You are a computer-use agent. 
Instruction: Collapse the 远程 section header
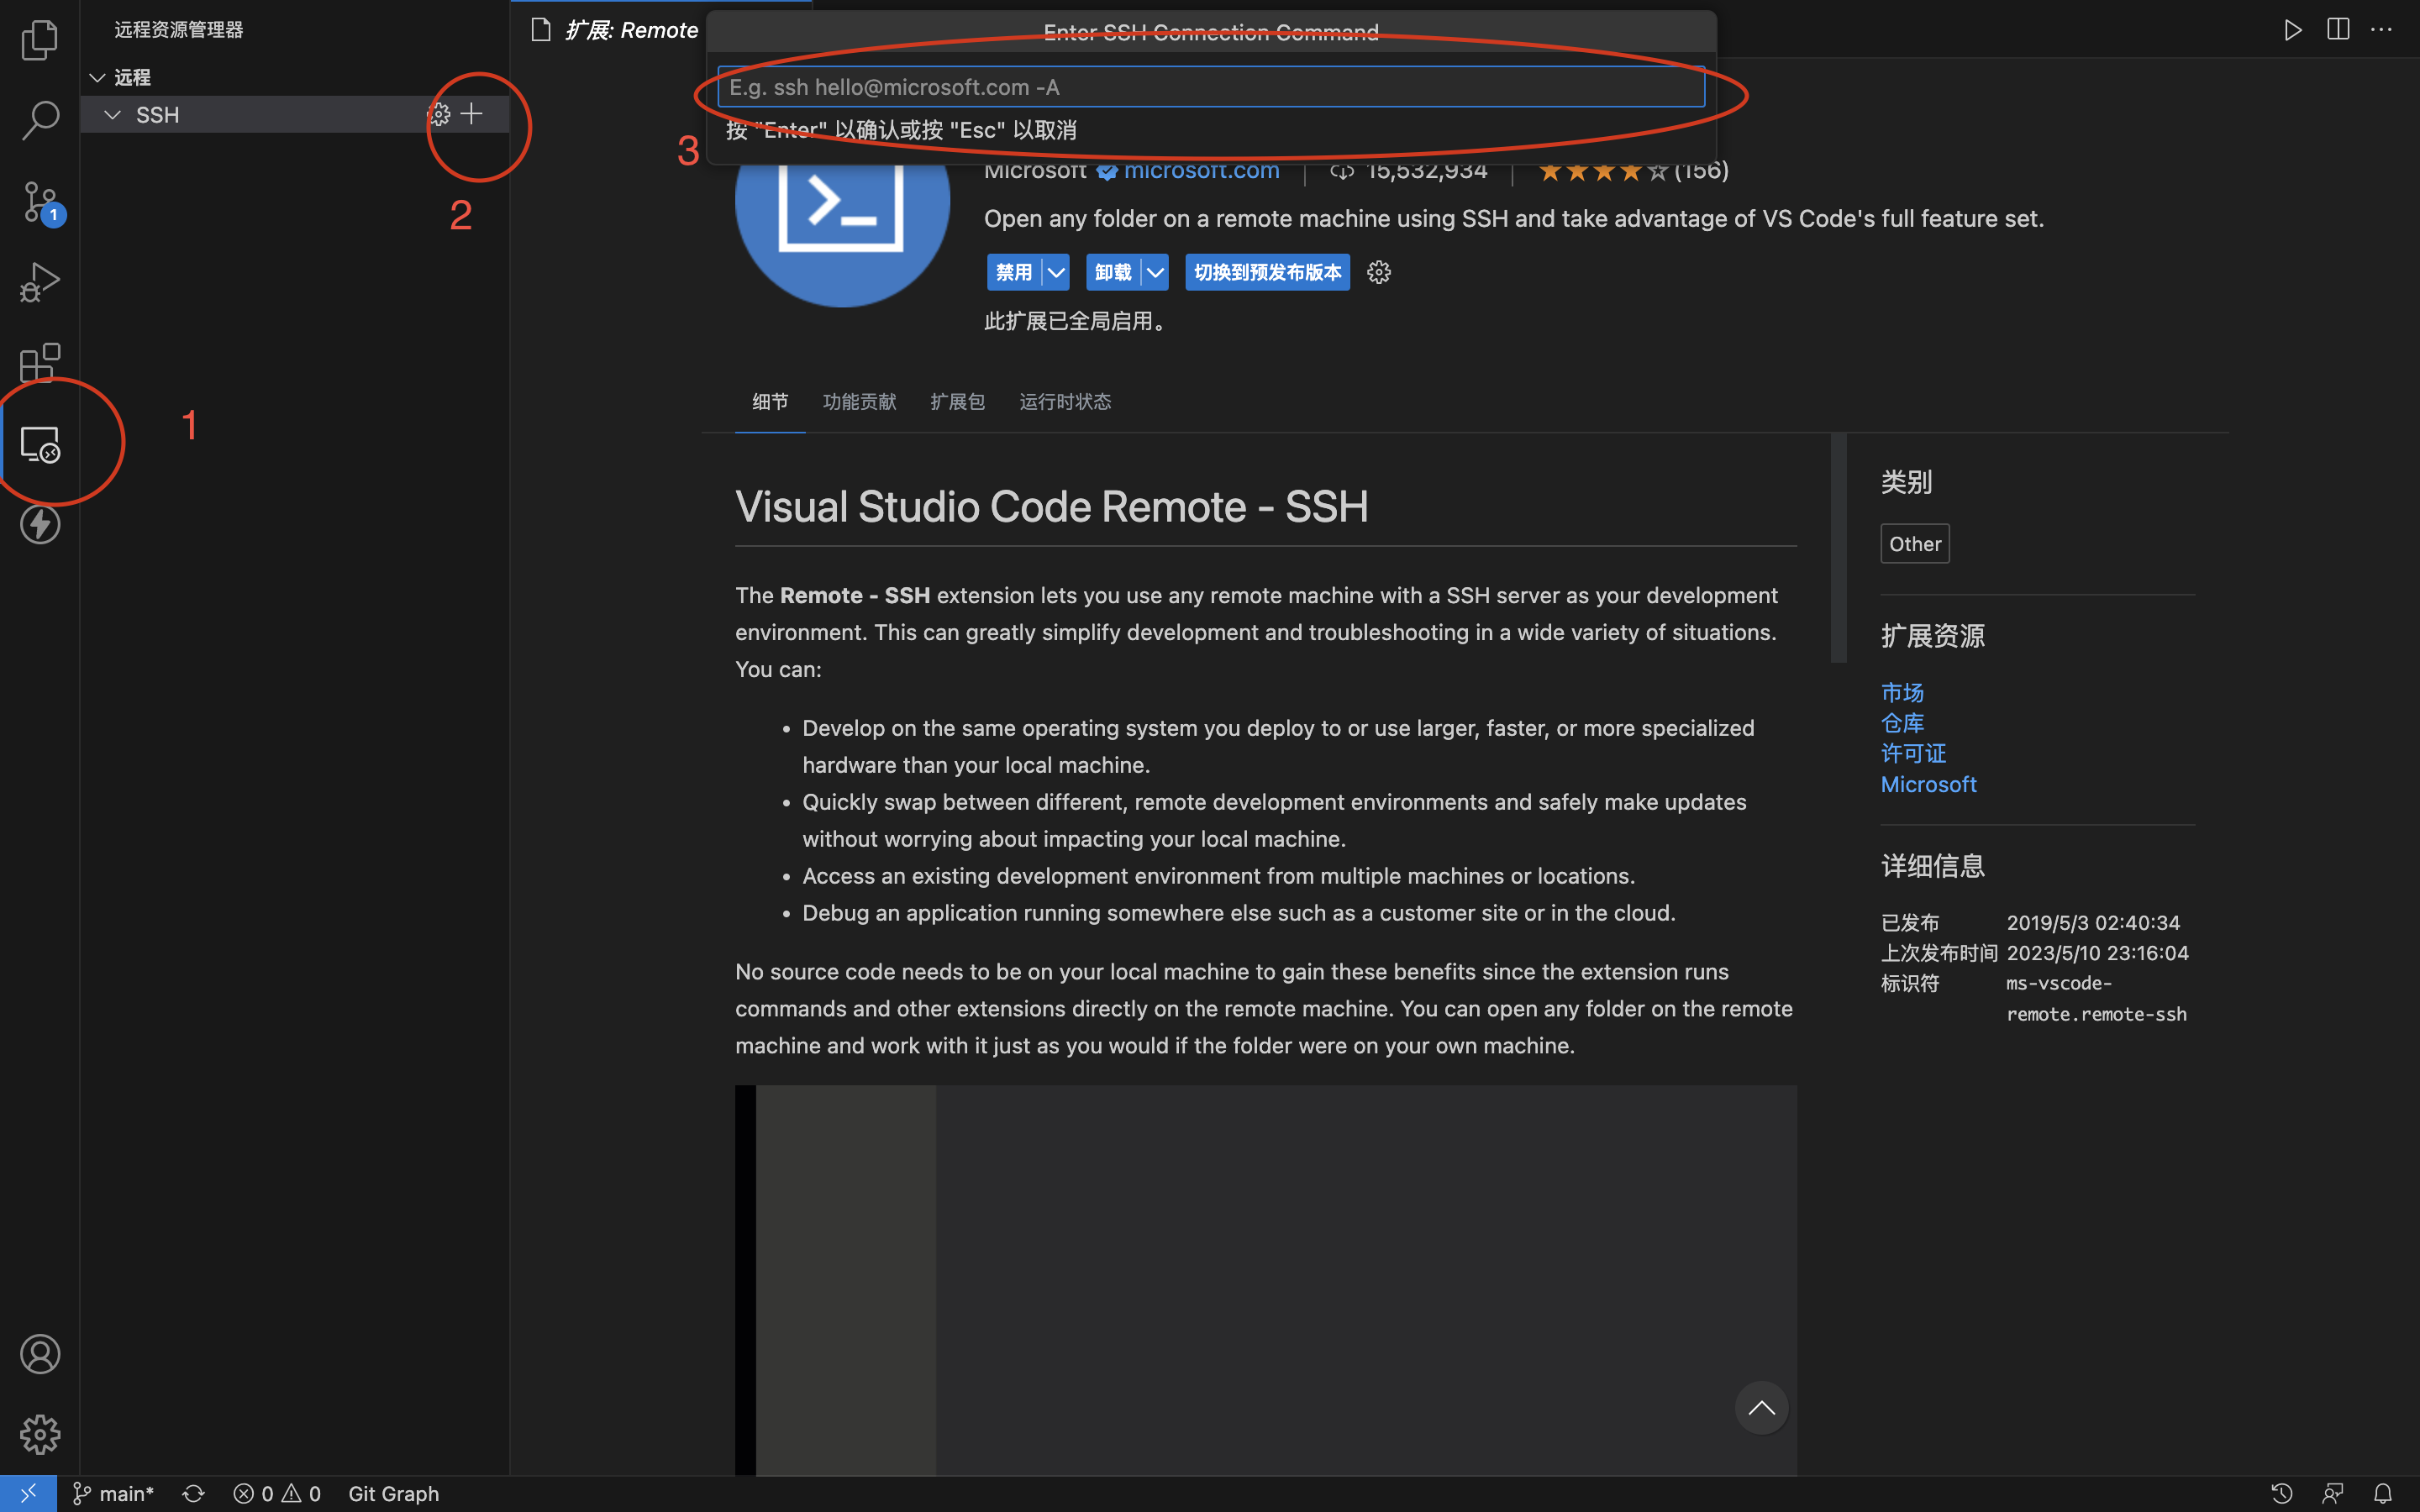pyautogui.click(x=98, y=77)
